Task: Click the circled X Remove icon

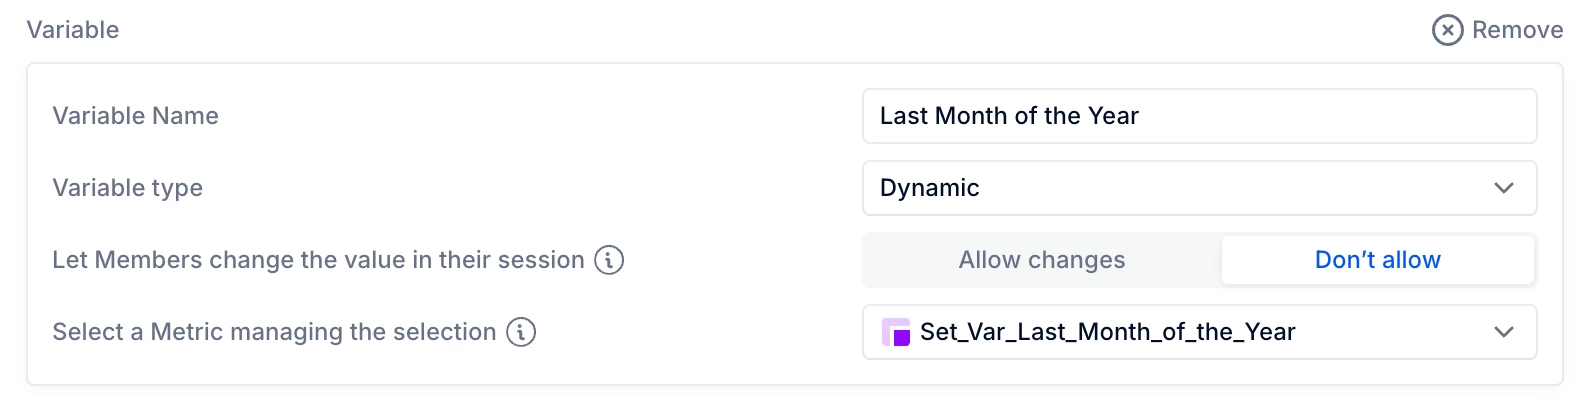Action: (x=1447, y=30)
